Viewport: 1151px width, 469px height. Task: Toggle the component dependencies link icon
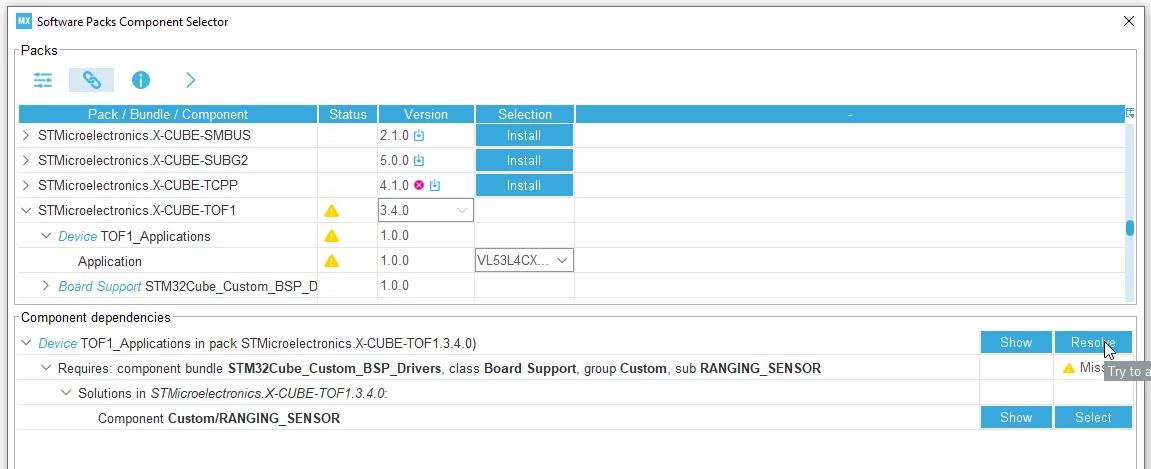(92, 80)
